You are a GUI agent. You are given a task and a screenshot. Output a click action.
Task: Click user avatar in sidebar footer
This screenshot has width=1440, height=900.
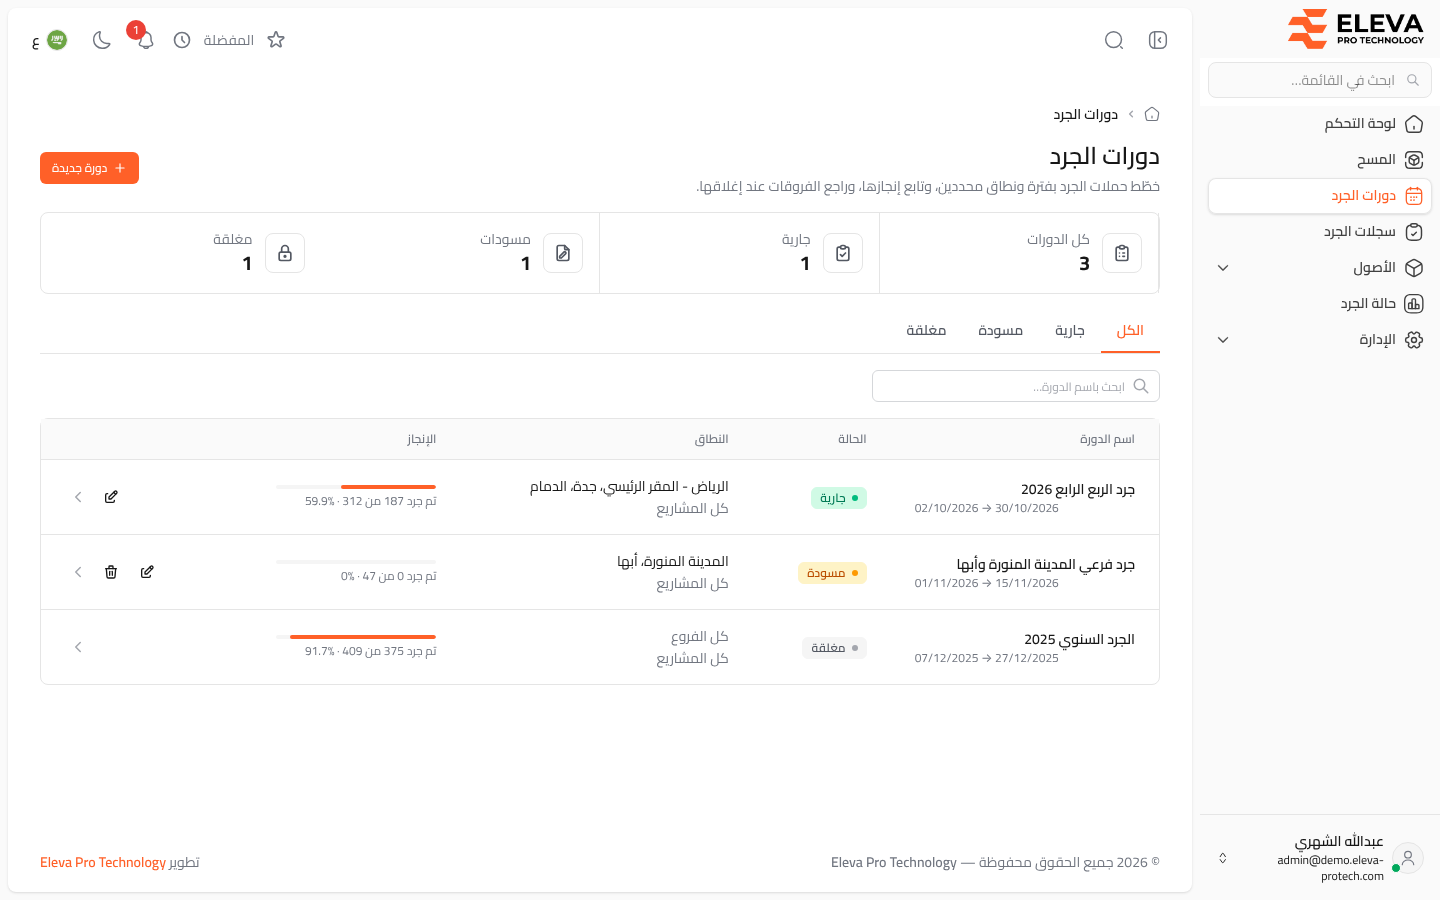1408,857
